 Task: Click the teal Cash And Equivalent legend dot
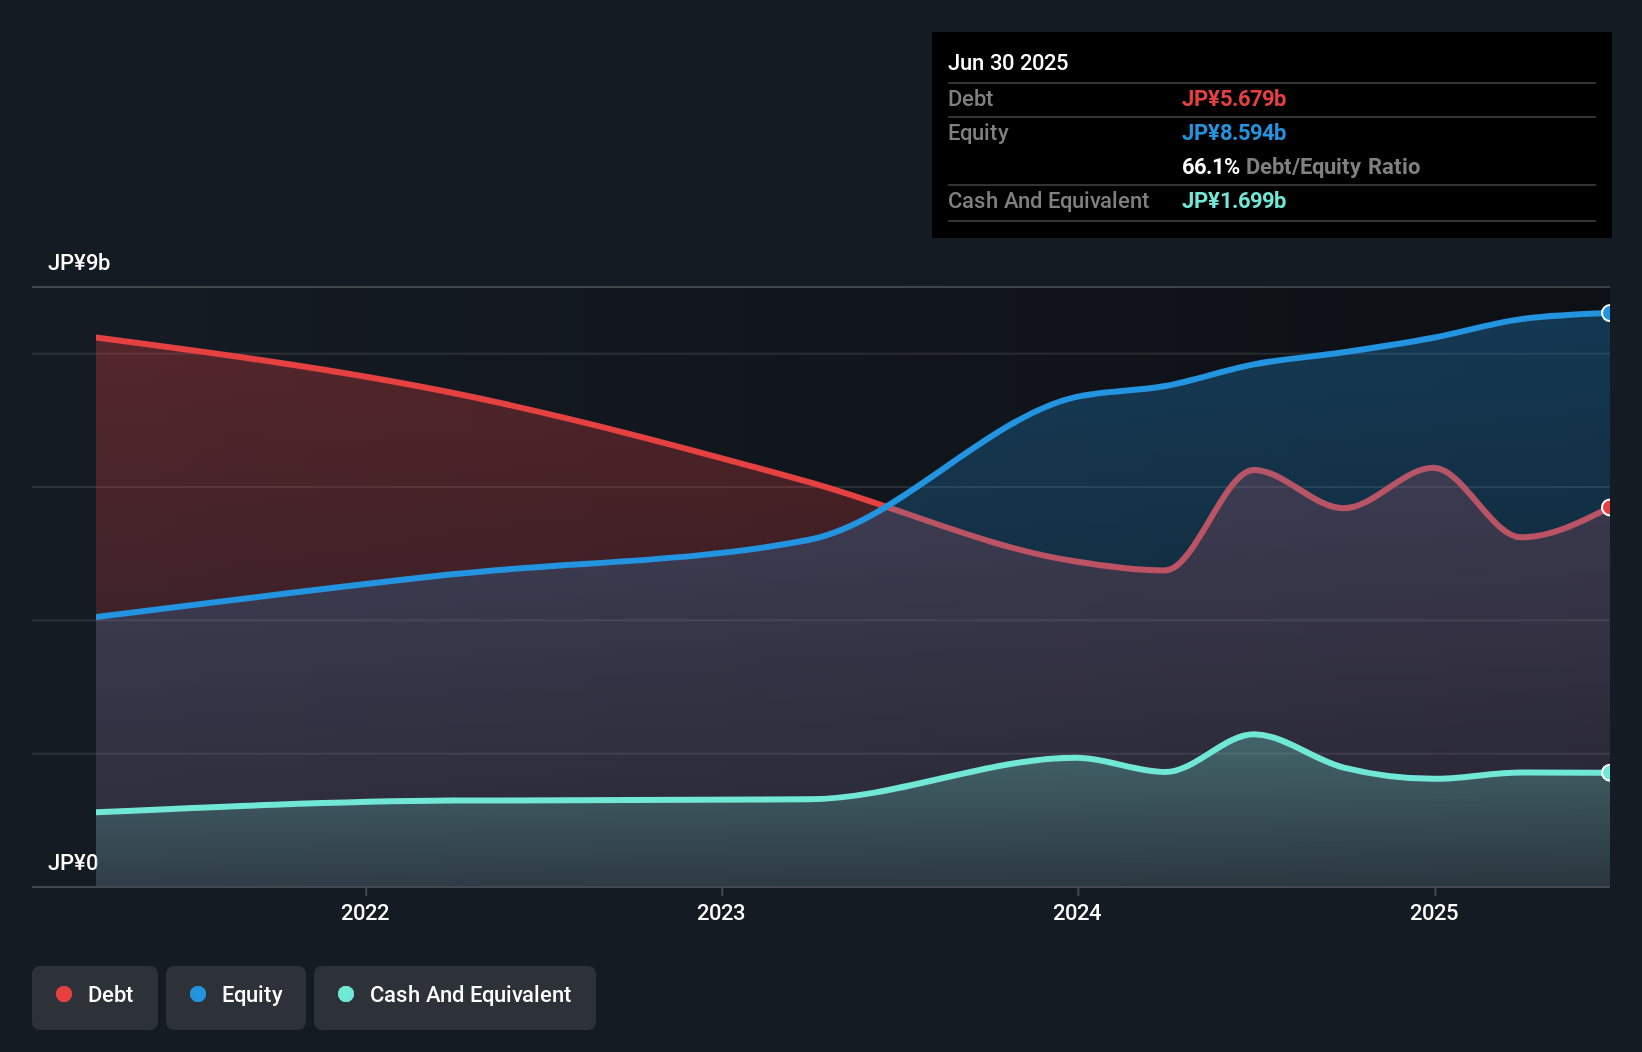[345, 994]
